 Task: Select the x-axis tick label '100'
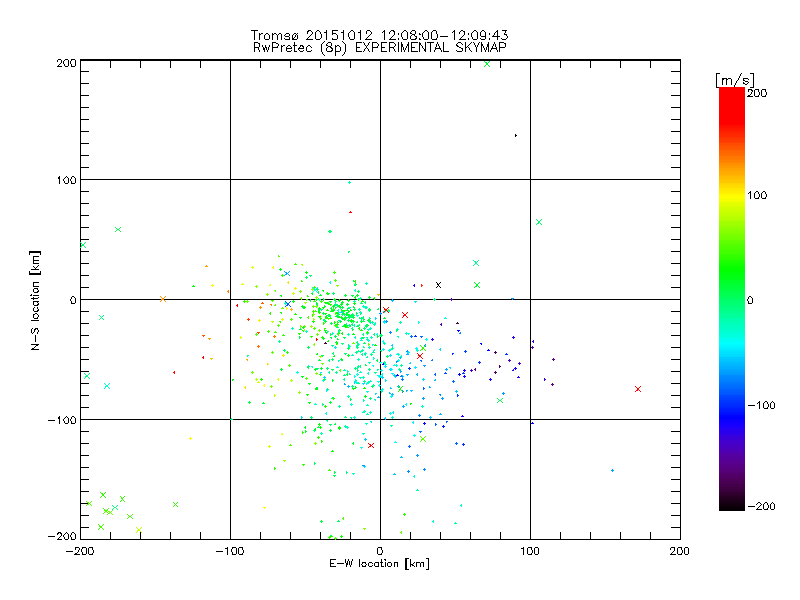point(530,551)
